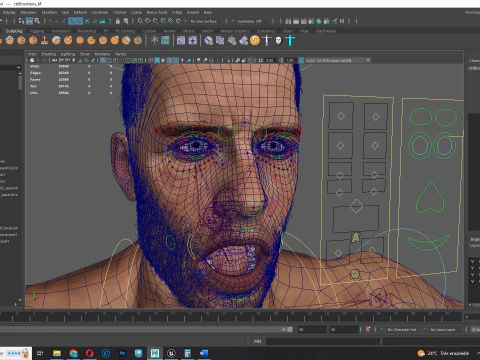Viewport: 480px width, 360px height.
Task: Toggle Snap to points magnet icon
Action: pyautogui.click(x=156, y=21)
